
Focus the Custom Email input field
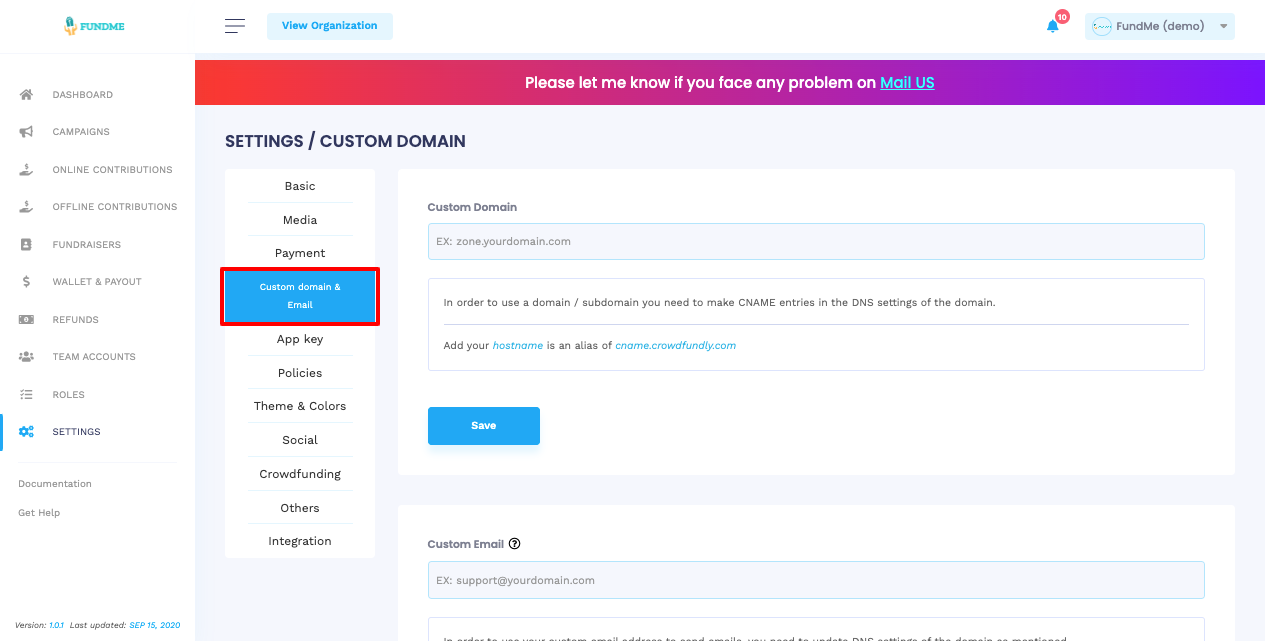pyautogui.click(x=815, y=580)
